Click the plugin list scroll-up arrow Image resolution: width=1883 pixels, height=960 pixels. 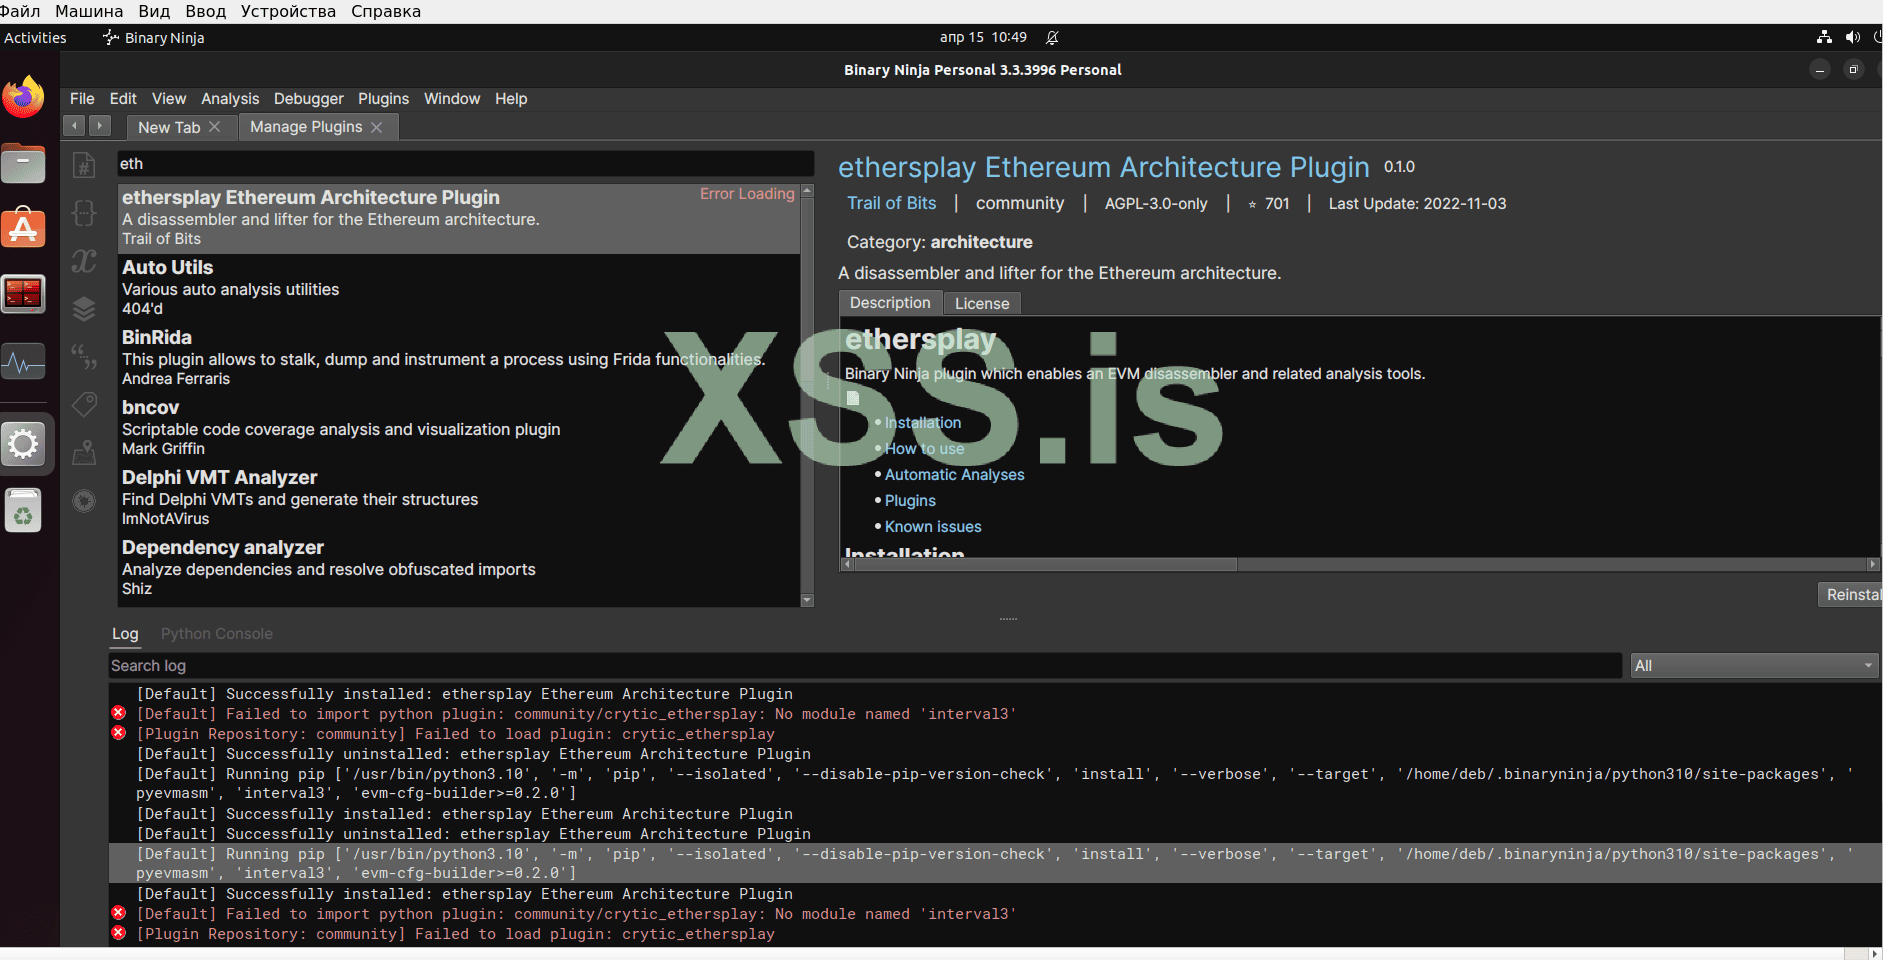807,190
